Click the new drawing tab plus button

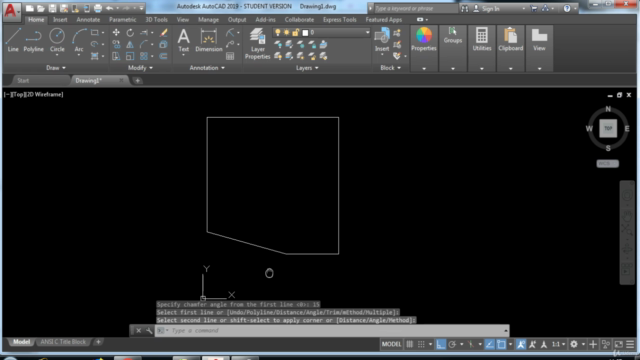(x=137, y=80)
